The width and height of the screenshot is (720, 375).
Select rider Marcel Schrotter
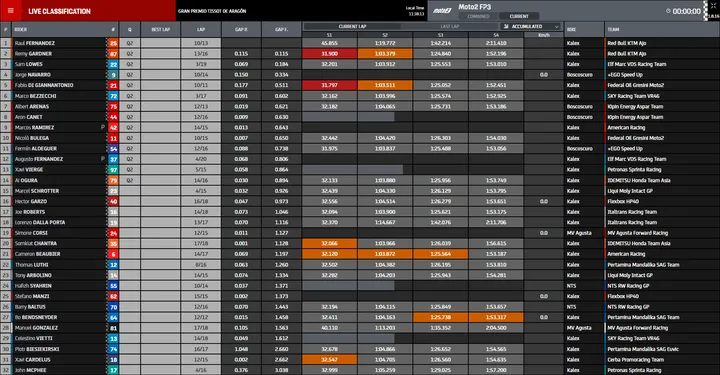click(37, 191)
